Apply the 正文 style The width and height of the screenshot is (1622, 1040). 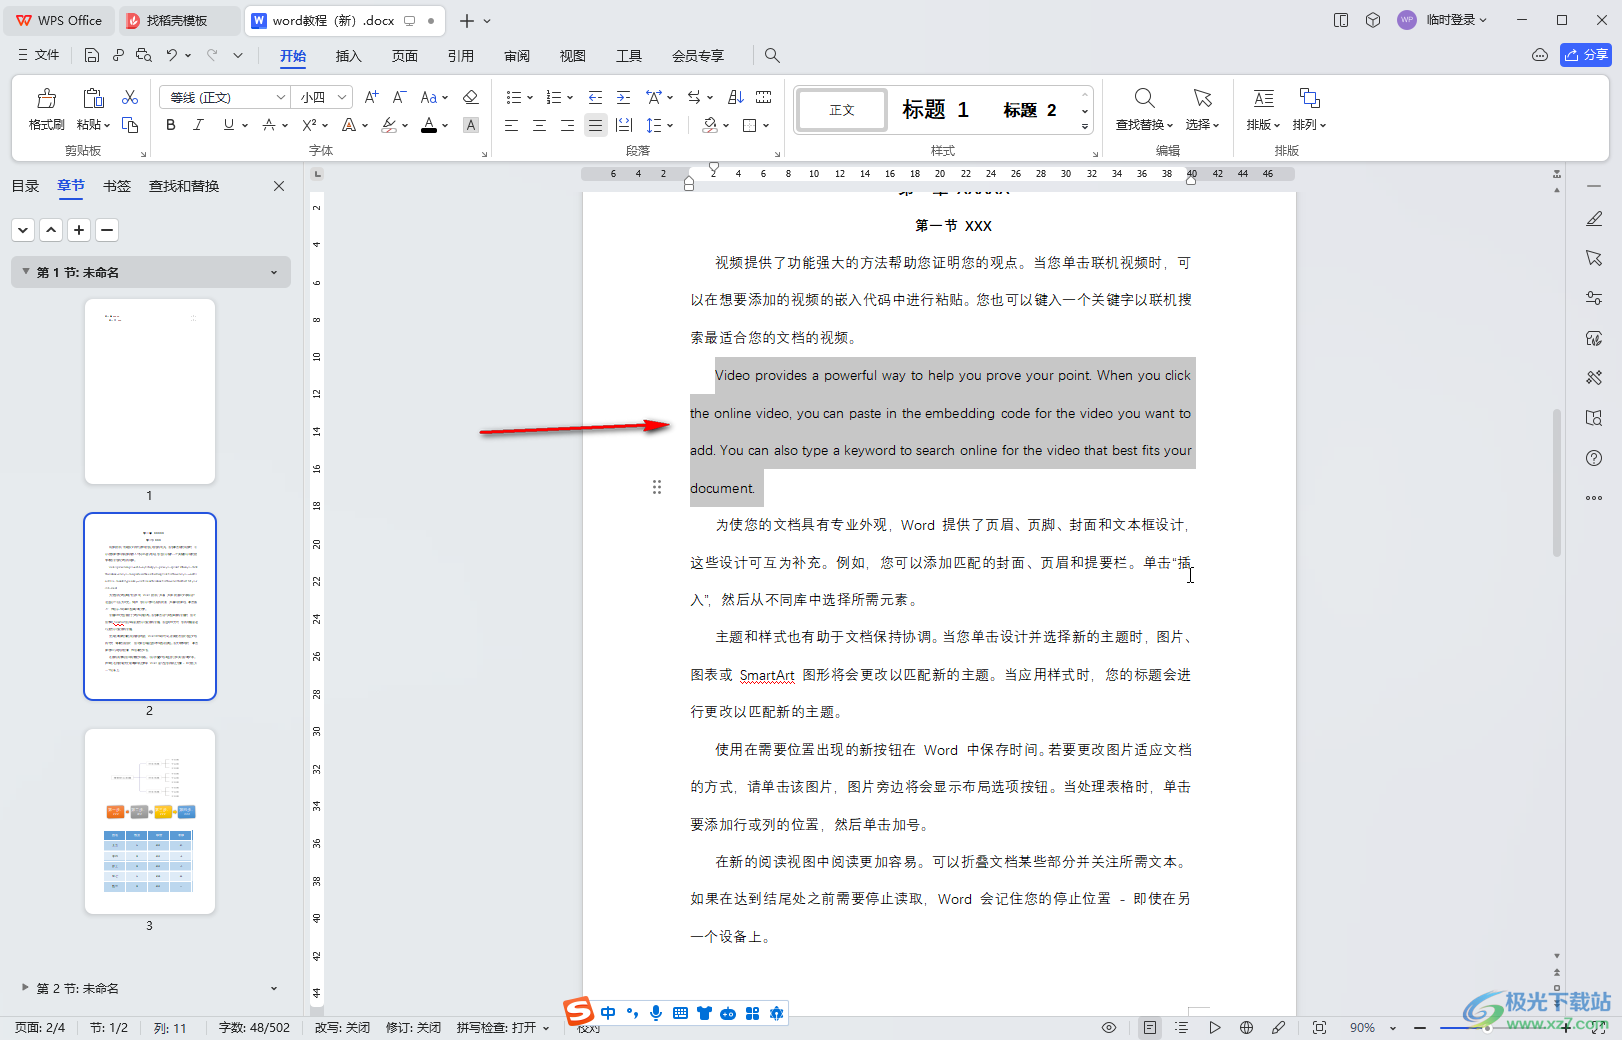842,110
